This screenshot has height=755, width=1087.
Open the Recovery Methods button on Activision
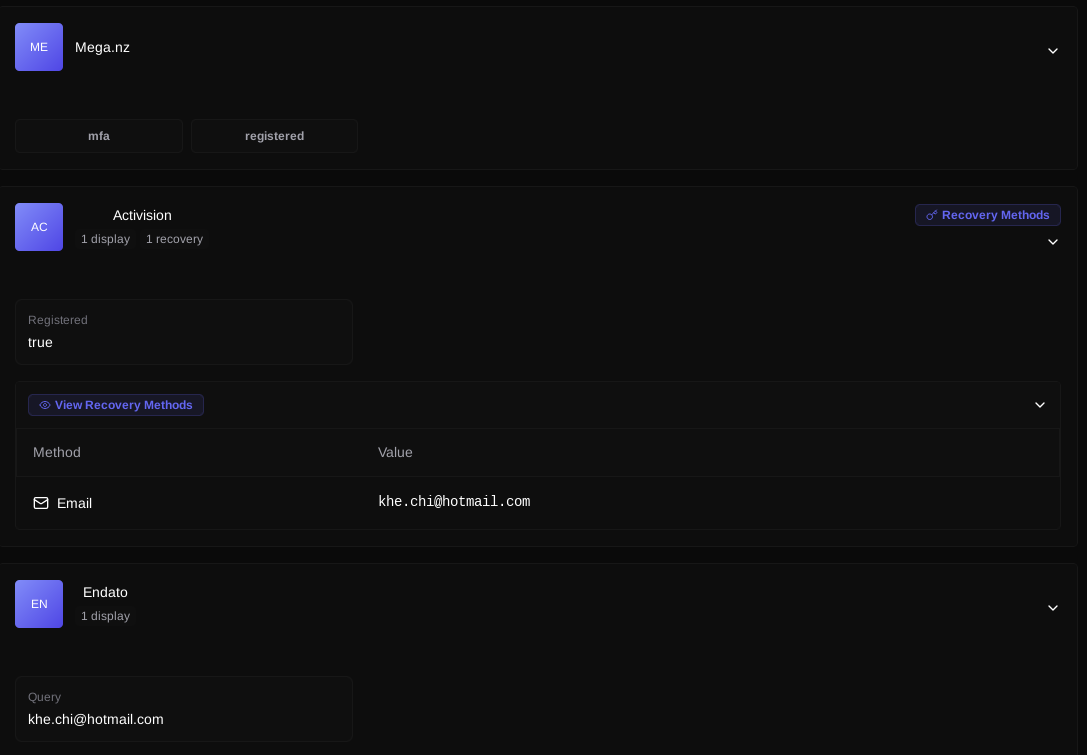[987, 215]
